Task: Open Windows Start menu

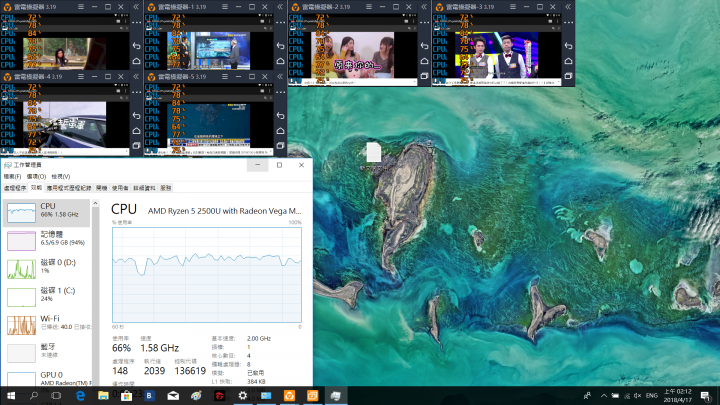Action: point(11,395)
